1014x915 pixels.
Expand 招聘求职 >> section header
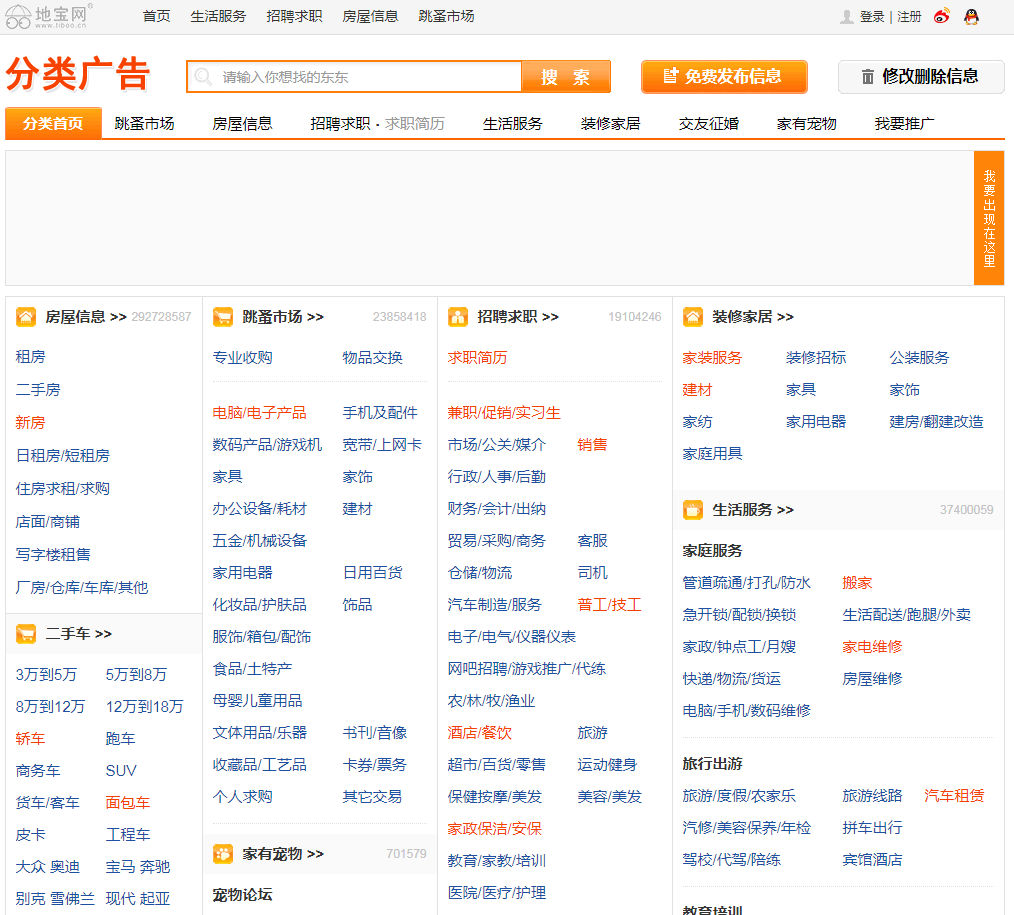click(517, 317)
